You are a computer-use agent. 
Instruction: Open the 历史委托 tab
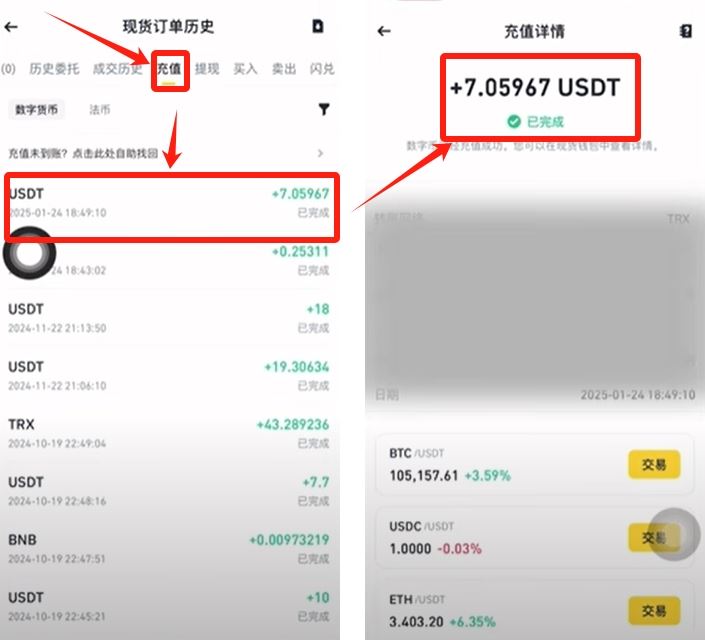click(54, 69)
